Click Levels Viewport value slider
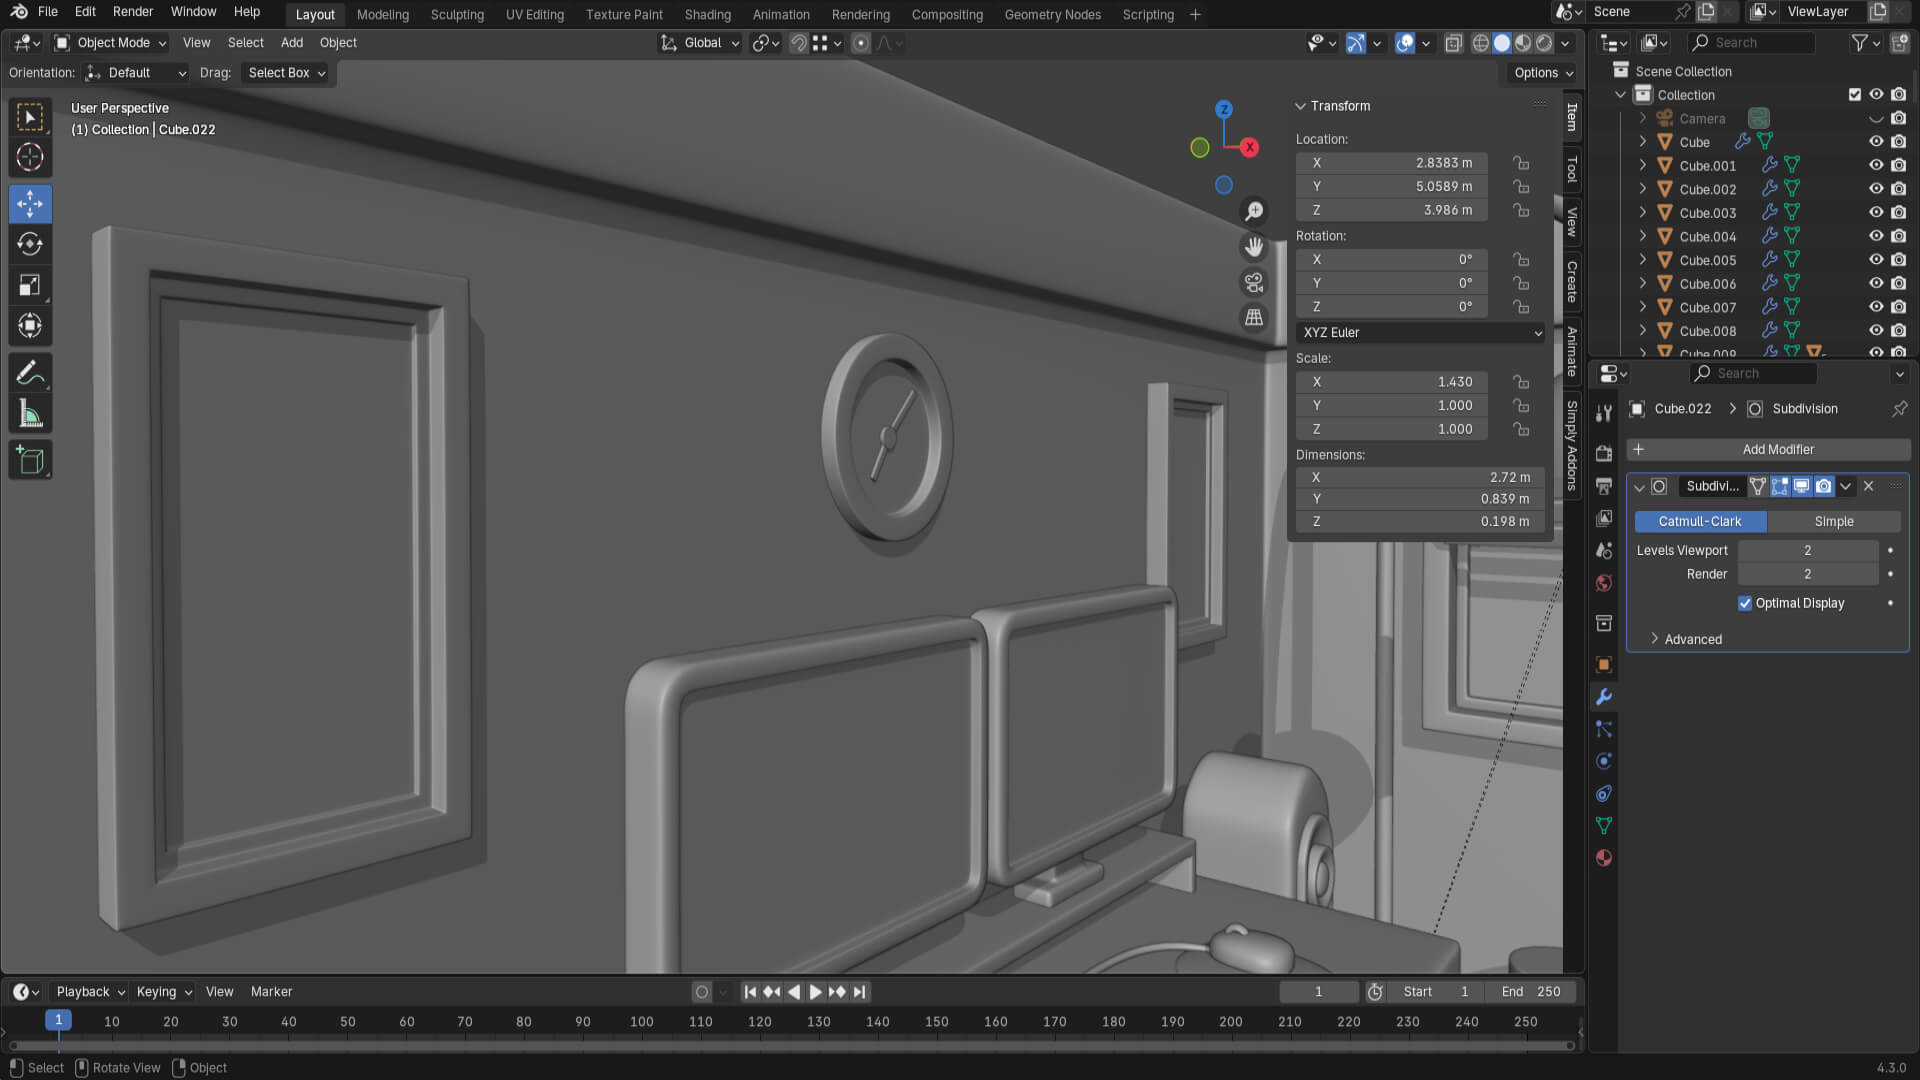Screen dimensions: 1920x1080 pyautogui.click(x=1807, y=551)
